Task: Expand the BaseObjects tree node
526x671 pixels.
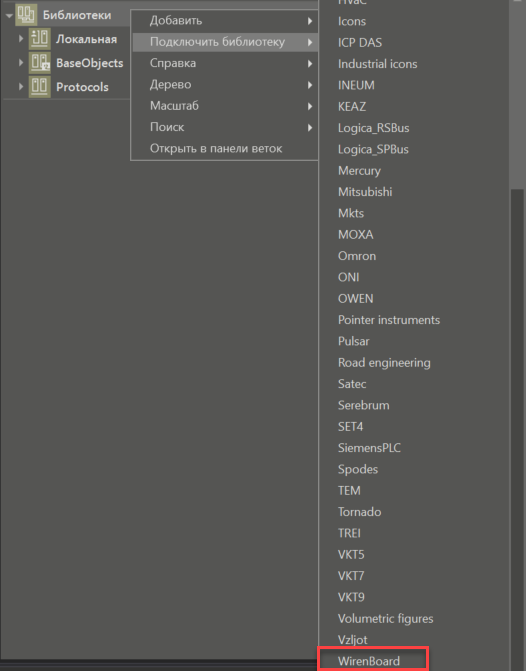Action: pos(21,62)
